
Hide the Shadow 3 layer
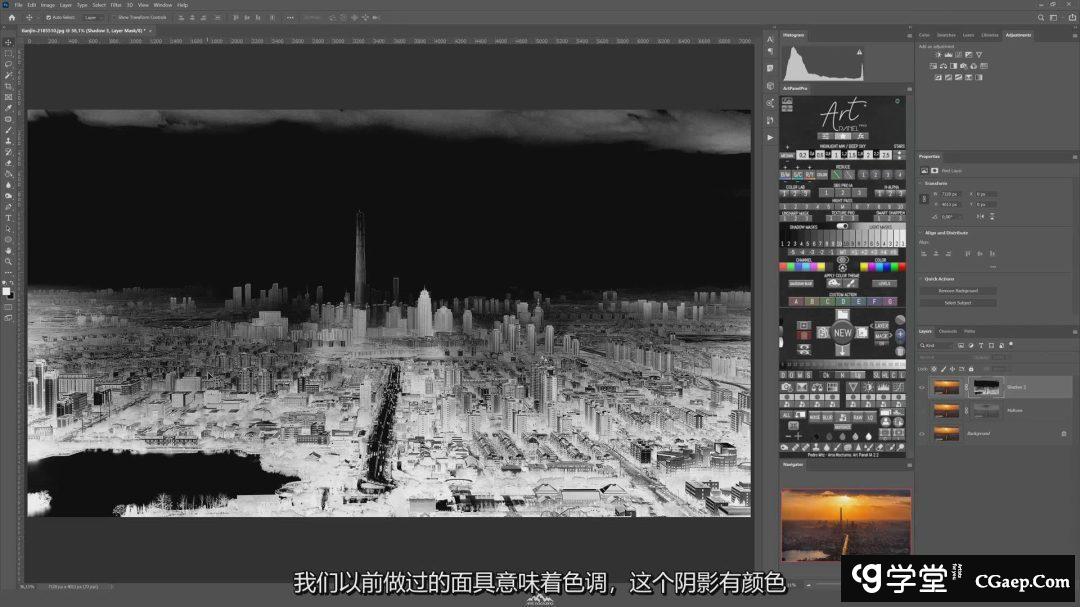pyautogui.click(x=922, y=387)
